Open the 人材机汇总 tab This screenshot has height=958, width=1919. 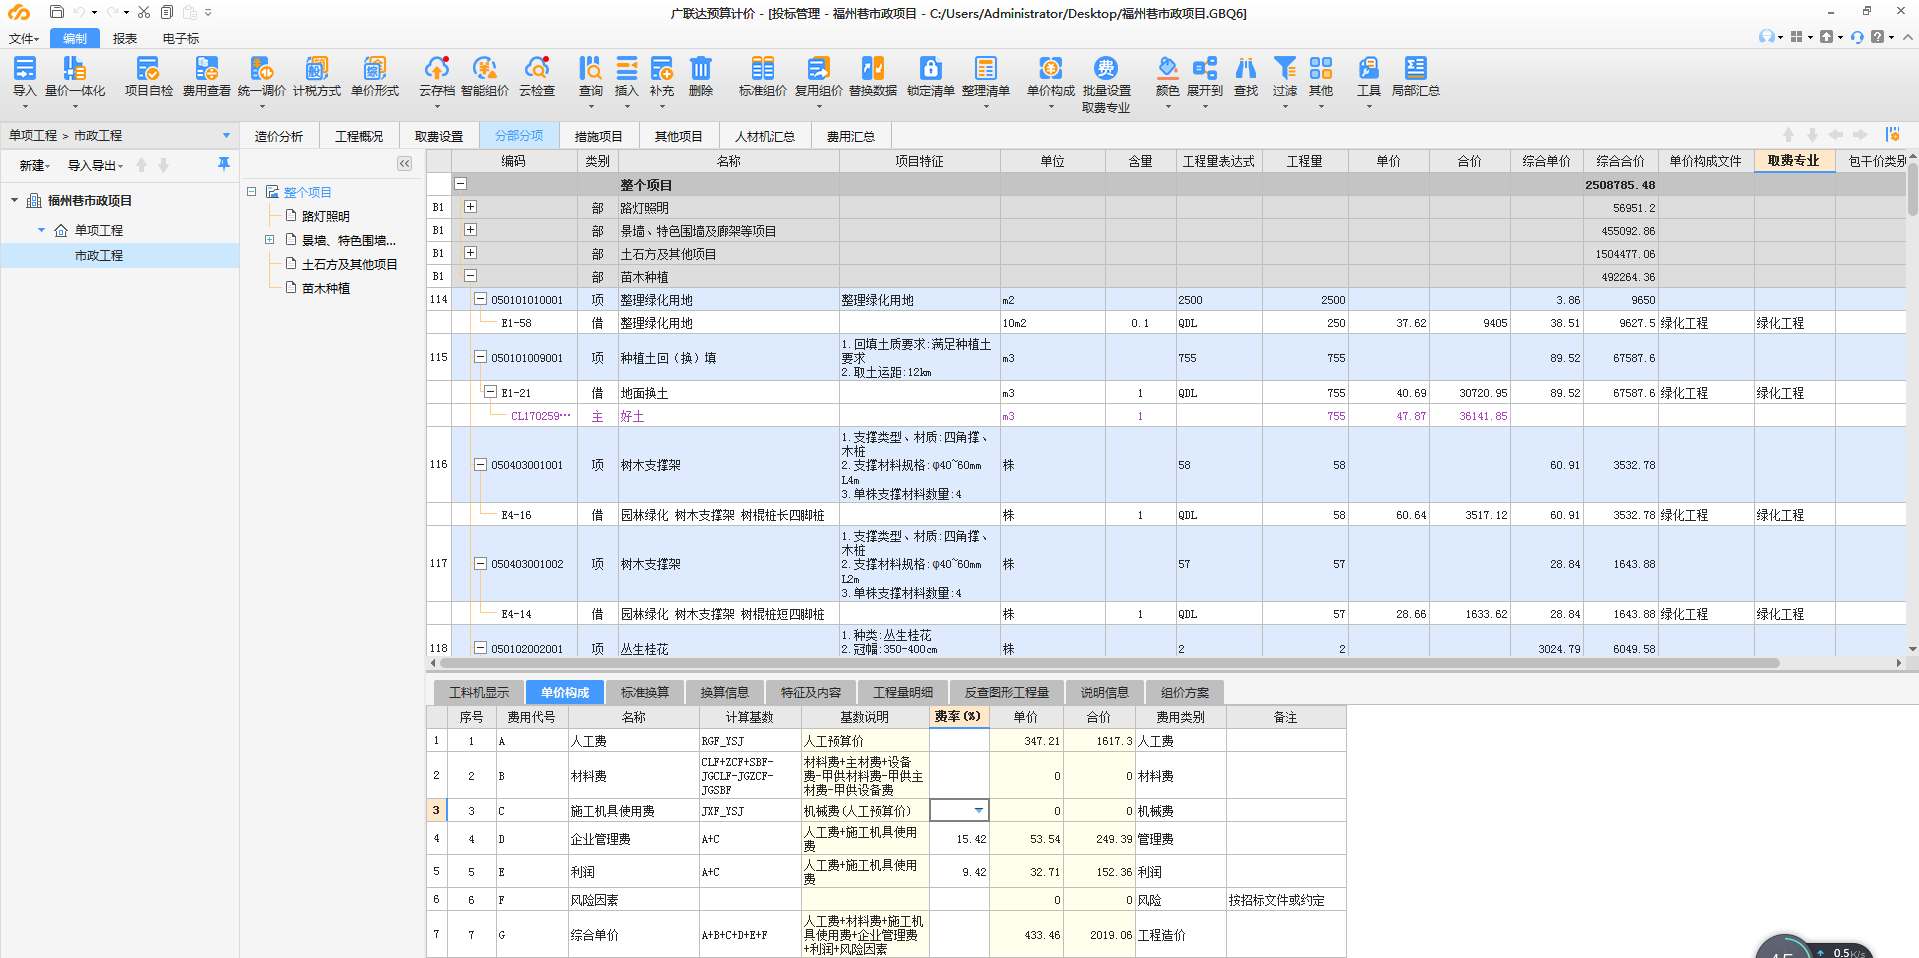765,136
